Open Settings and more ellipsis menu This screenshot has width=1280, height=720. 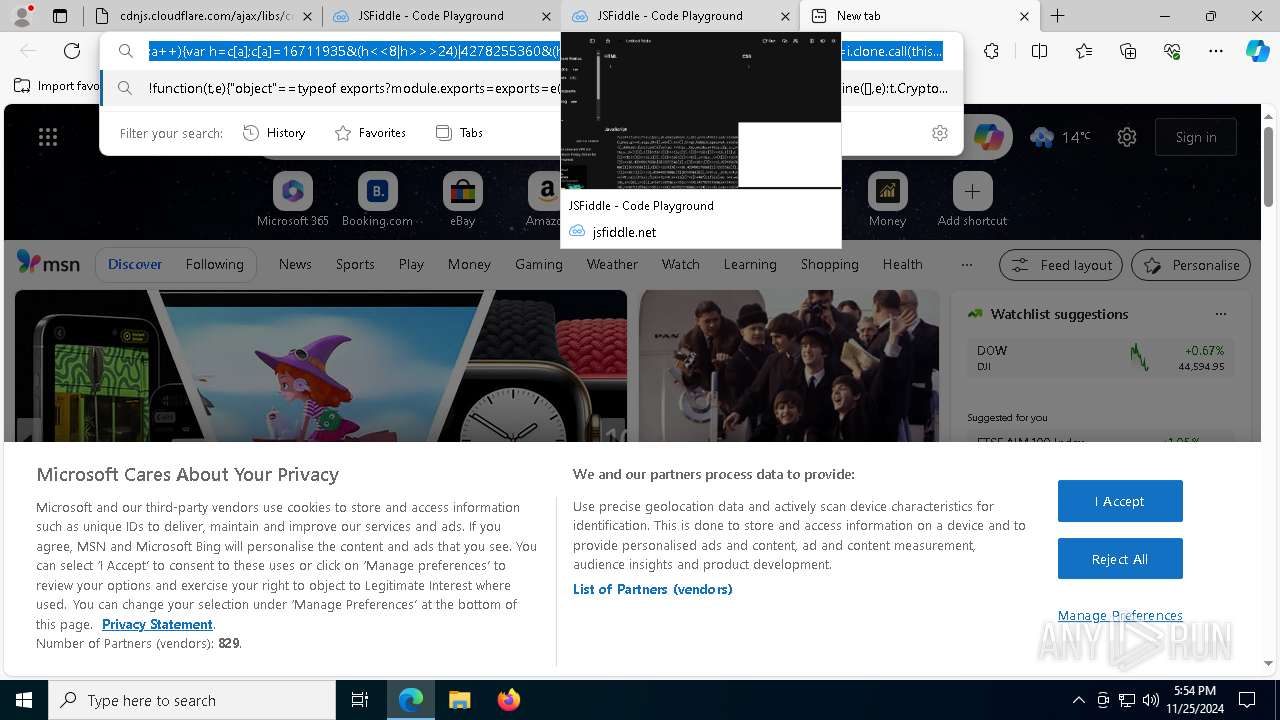pos(1216,51)
